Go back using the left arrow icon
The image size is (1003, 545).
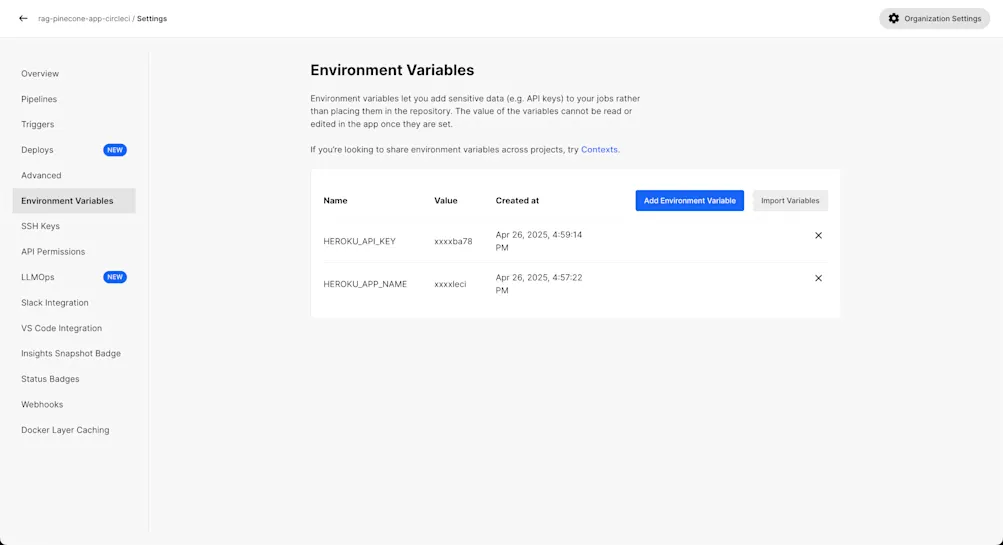(x=23, y=19)
